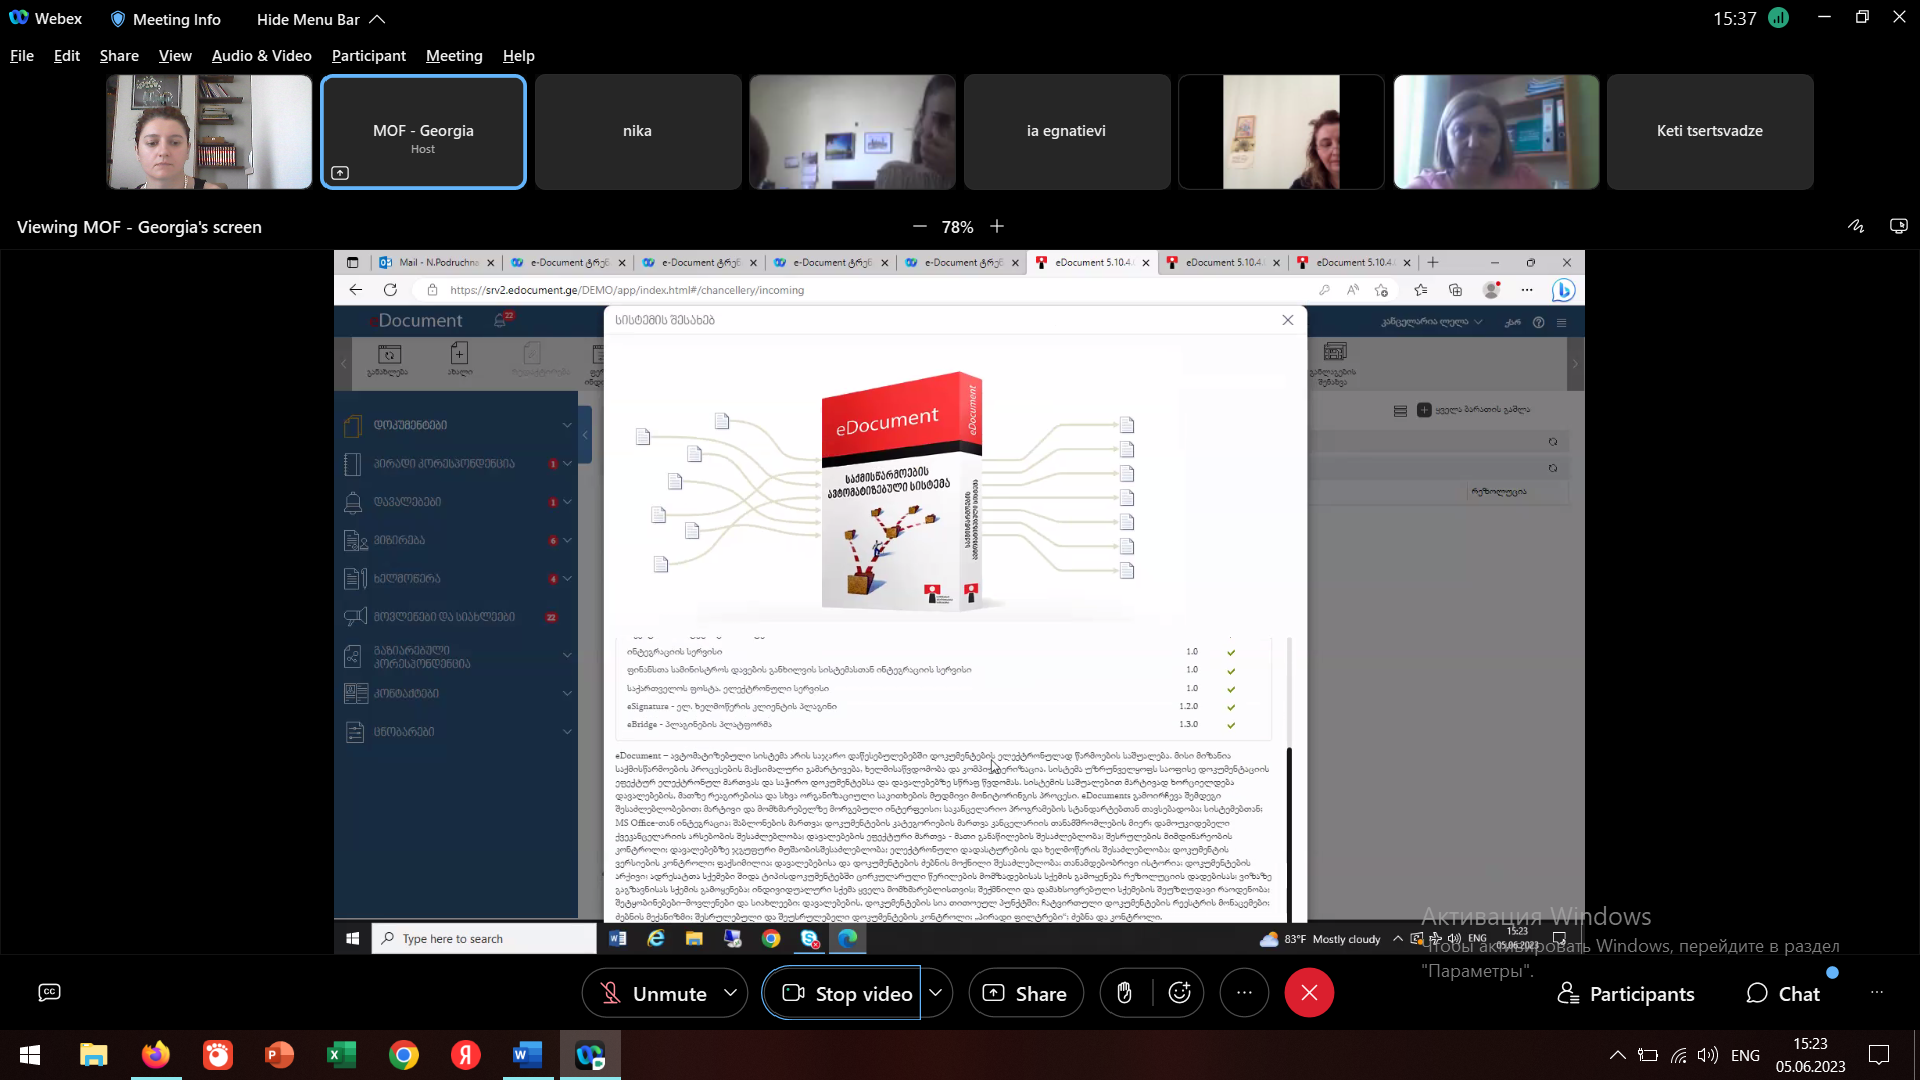The image size is (1920, 1080).
Task: Show hidden tray icons chevron
Action: point(1617,1055)
